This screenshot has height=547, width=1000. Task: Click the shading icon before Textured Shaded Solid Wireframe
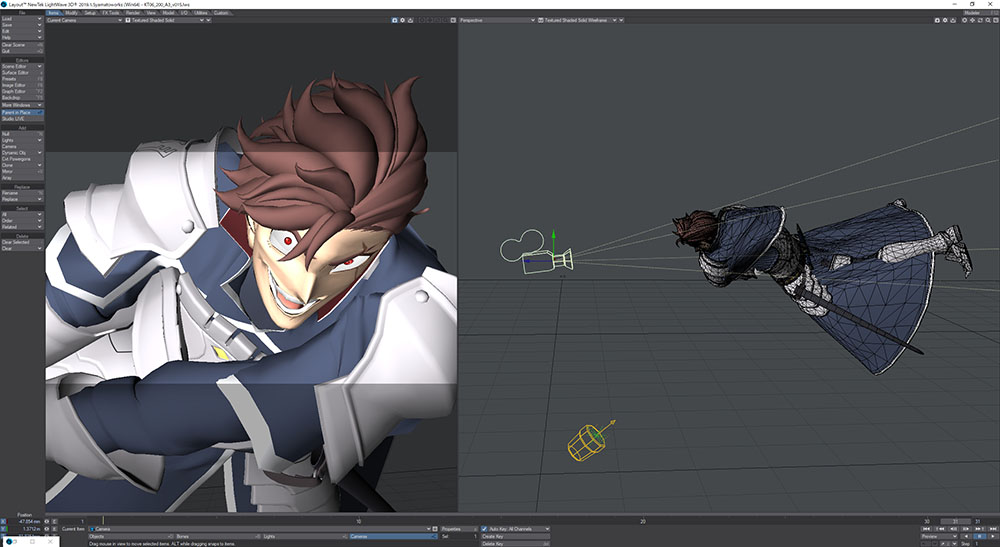pos(541,20)
